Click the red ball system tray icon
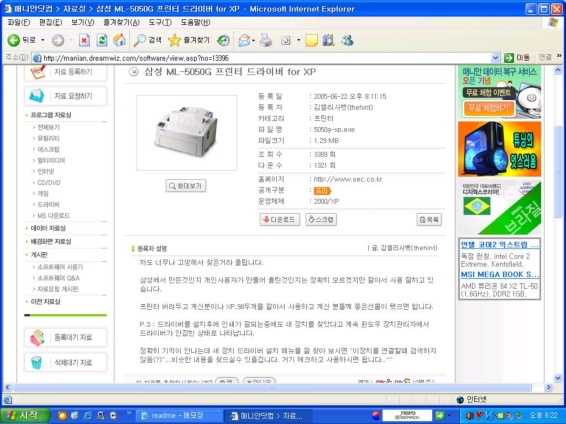This screenshot has height=424, width=566. click(375, 415)
